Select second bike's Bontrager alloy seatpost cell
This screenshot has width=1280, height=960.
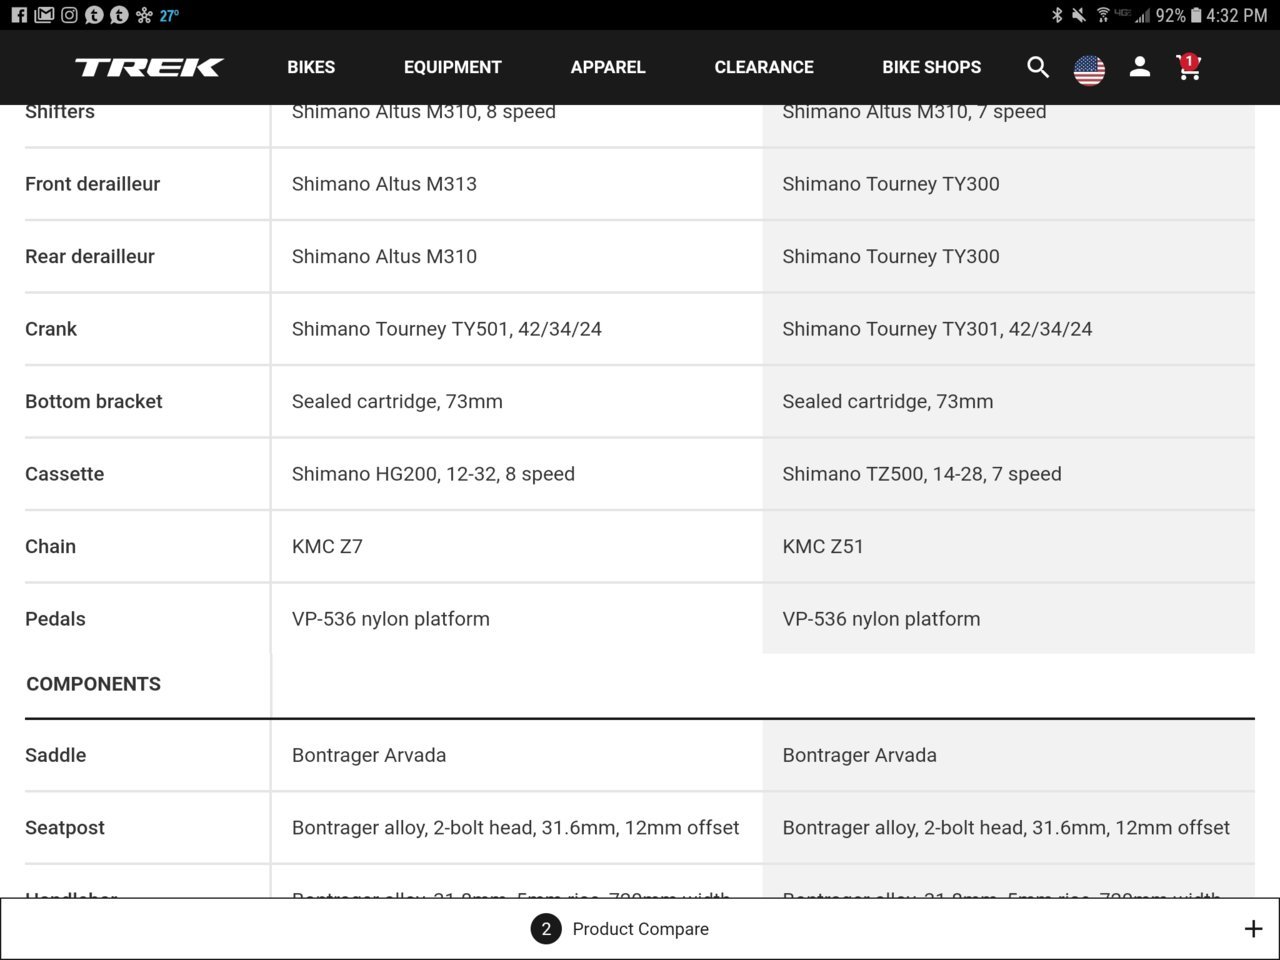pyautogui.click(x=1008, y=828)
